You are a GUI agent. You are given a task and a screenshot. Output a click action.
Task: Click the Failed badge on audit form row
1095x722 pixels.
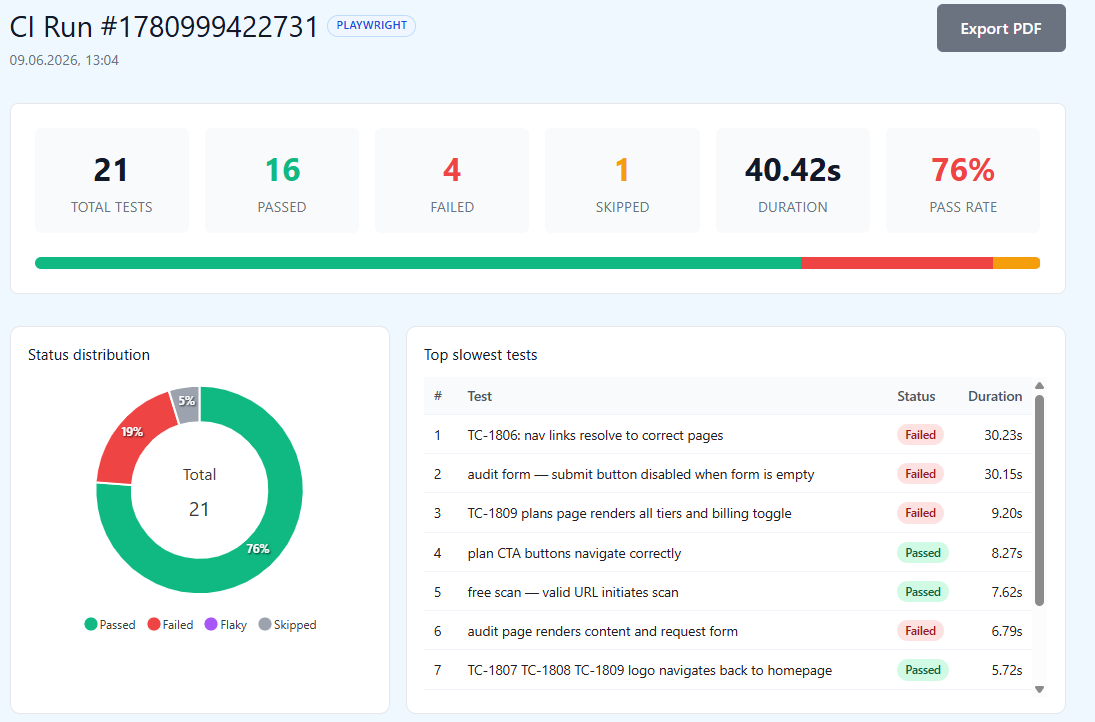pyautogui.click(x=920, y=473)
